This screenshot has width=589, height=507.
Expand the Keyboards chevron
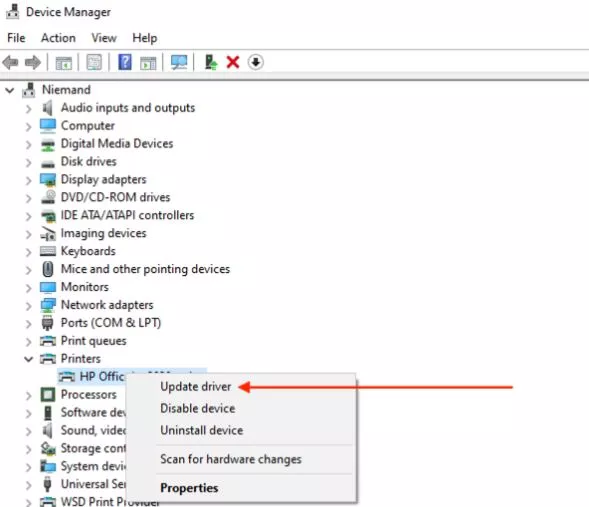click(x=29, y=252)
